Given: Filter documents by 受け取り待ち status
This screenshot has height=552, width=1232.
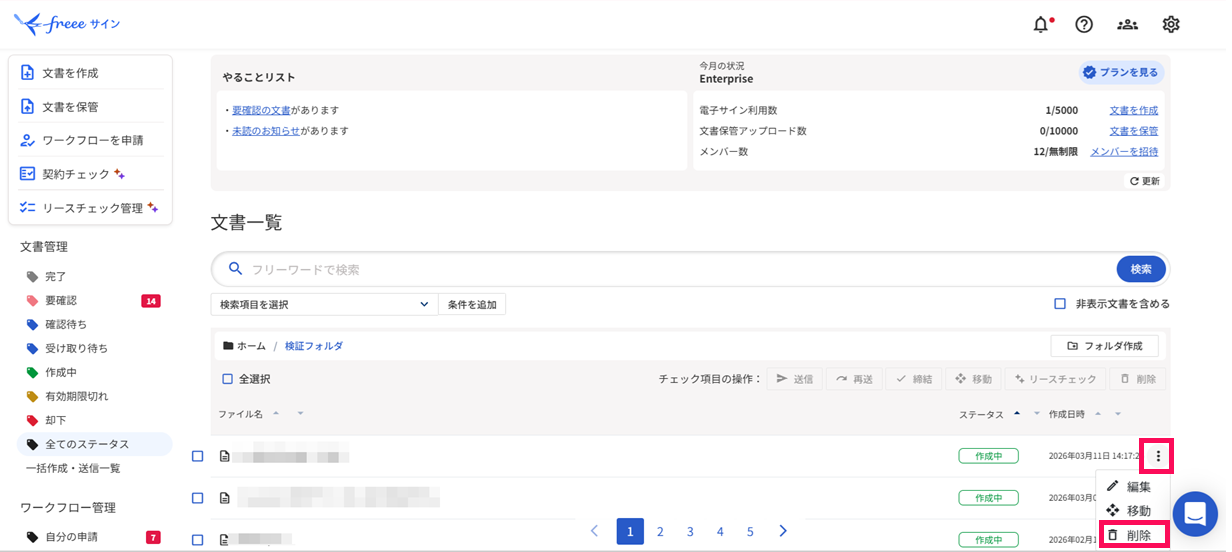Looking at the screenshot, I should (76, 348).
